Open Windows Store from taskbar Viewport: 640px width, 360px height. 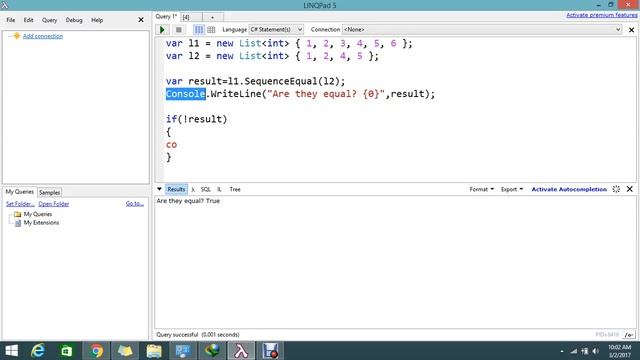[x=67, y=351]
